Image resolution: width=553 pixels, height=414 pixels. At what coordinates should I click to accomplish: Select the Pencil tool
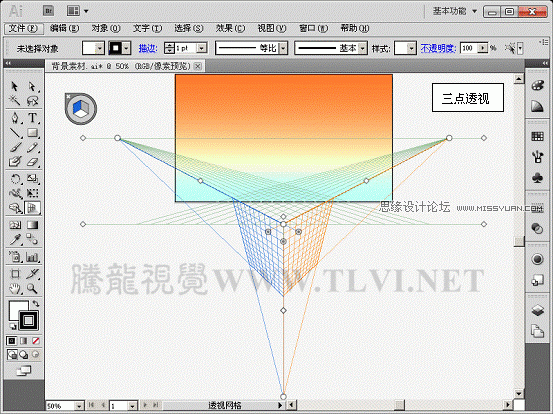point(32,147)
